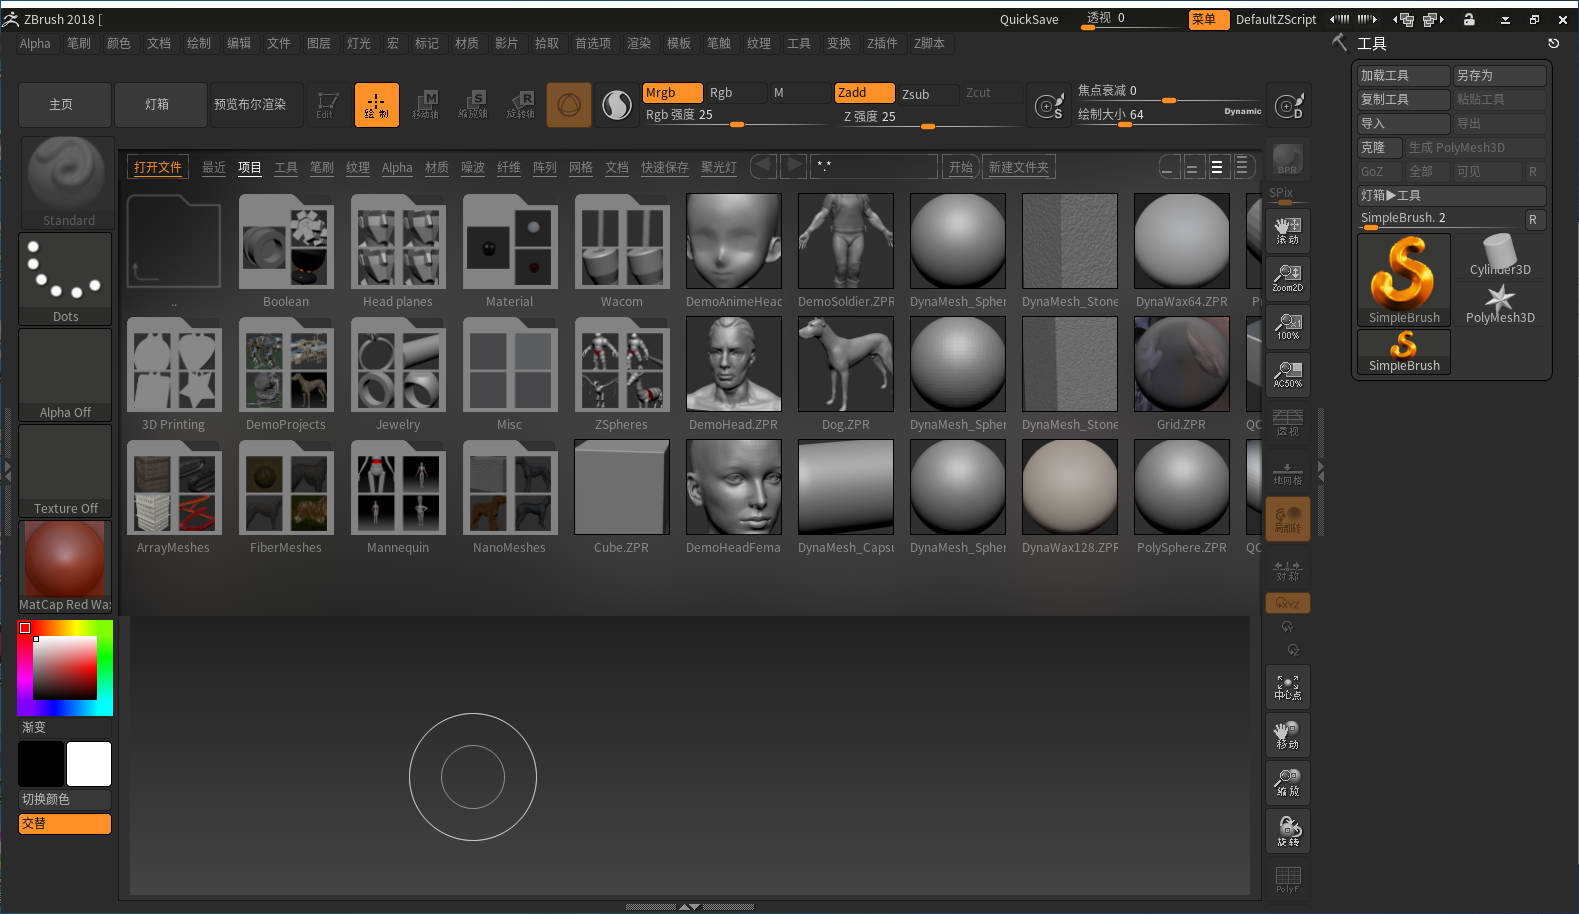This screenshot has width=1579, height=914.
Task: Click the sculptris-style S sphere icon
Action: (x=617, y=105)
